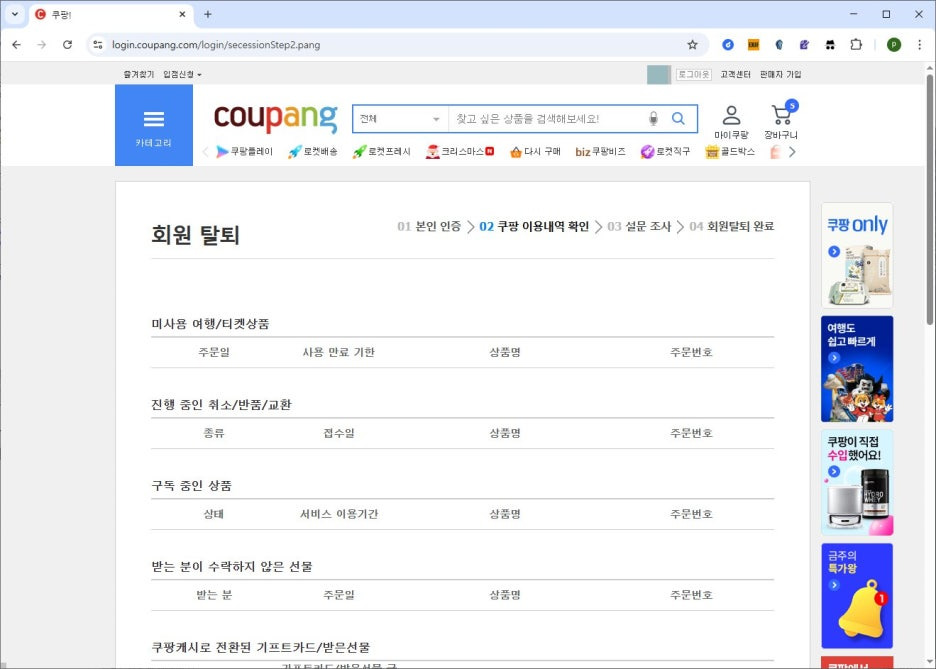
Task: Click step 03 설문 조사
Action: [639, 226]
